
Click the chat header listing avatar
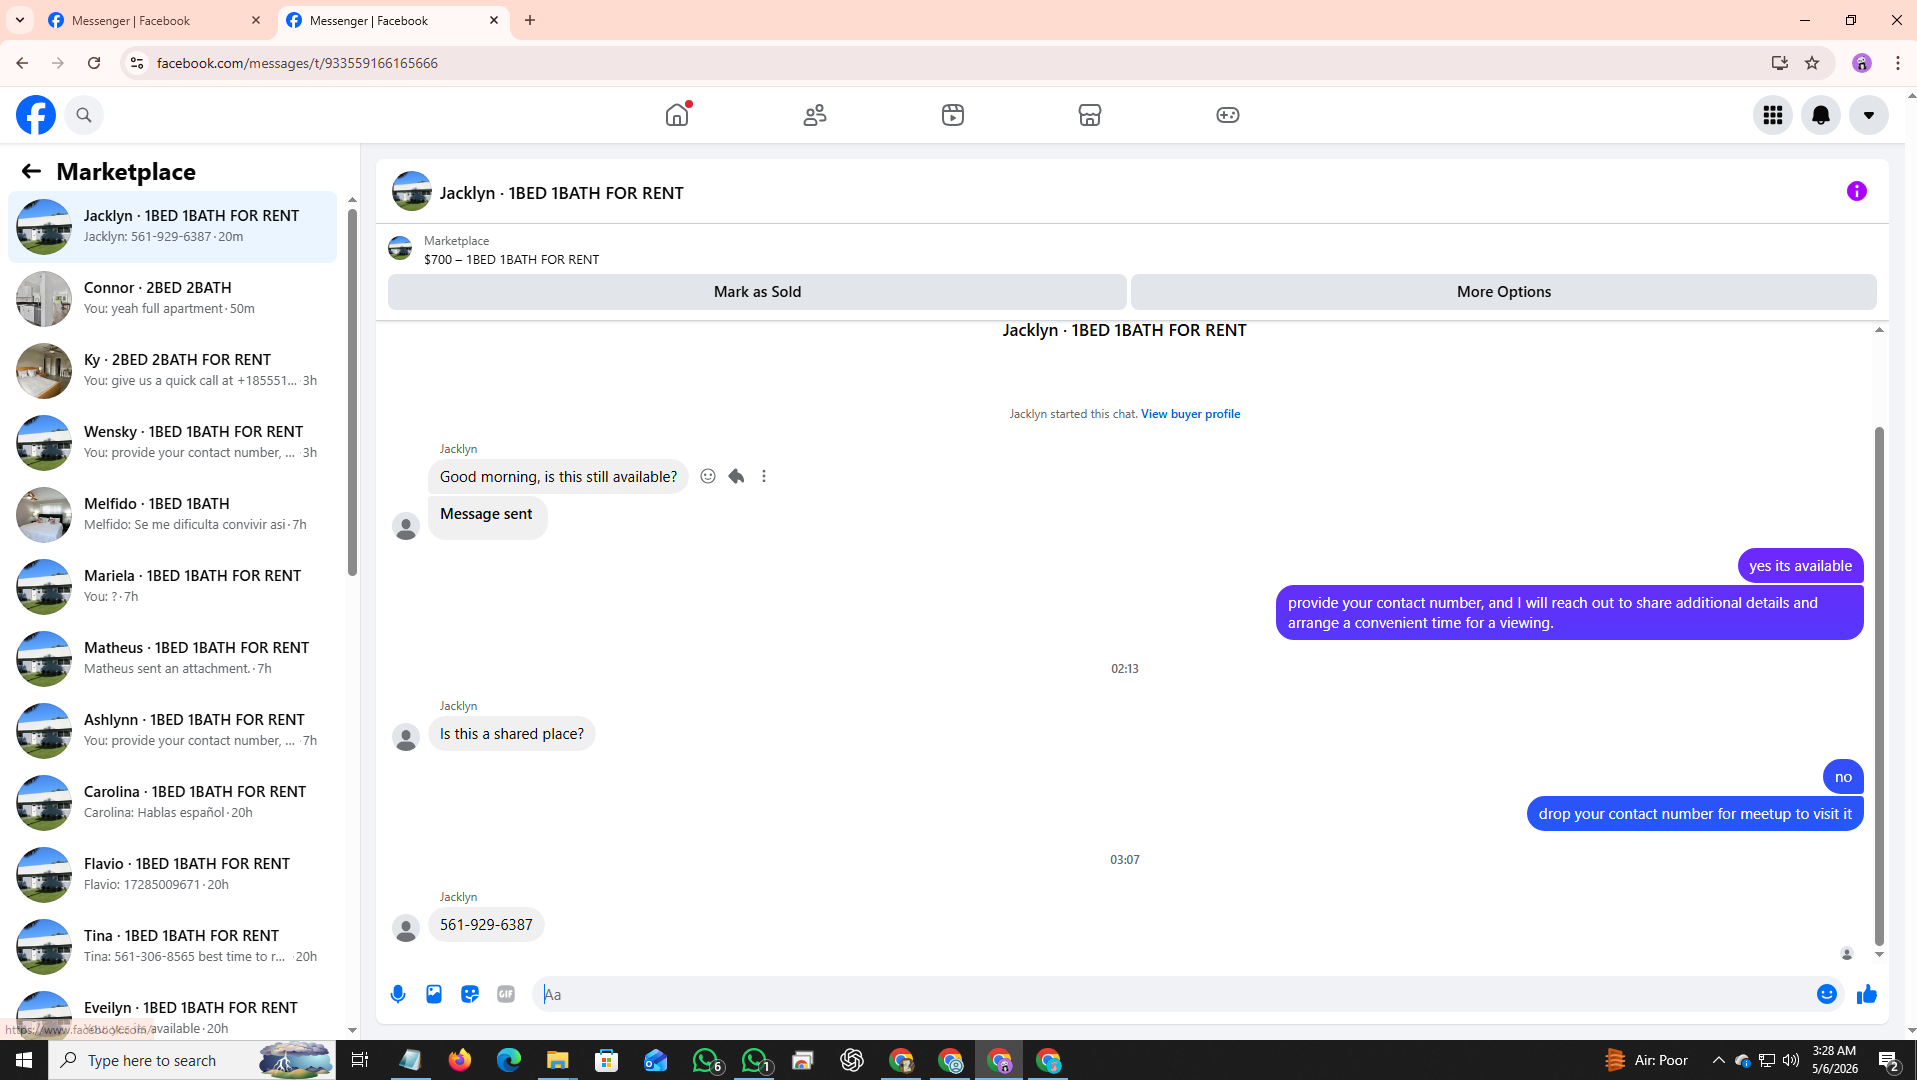point(412,191)
